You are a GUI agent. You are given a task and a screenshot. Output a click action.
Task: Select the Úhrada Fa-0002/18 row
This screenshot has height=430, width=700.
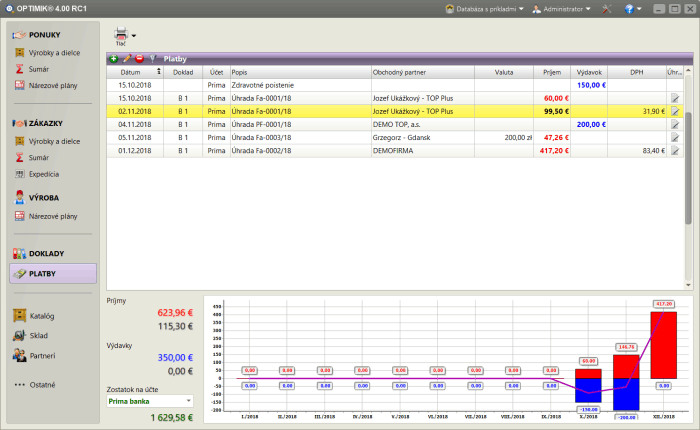(x=395, y=150)
